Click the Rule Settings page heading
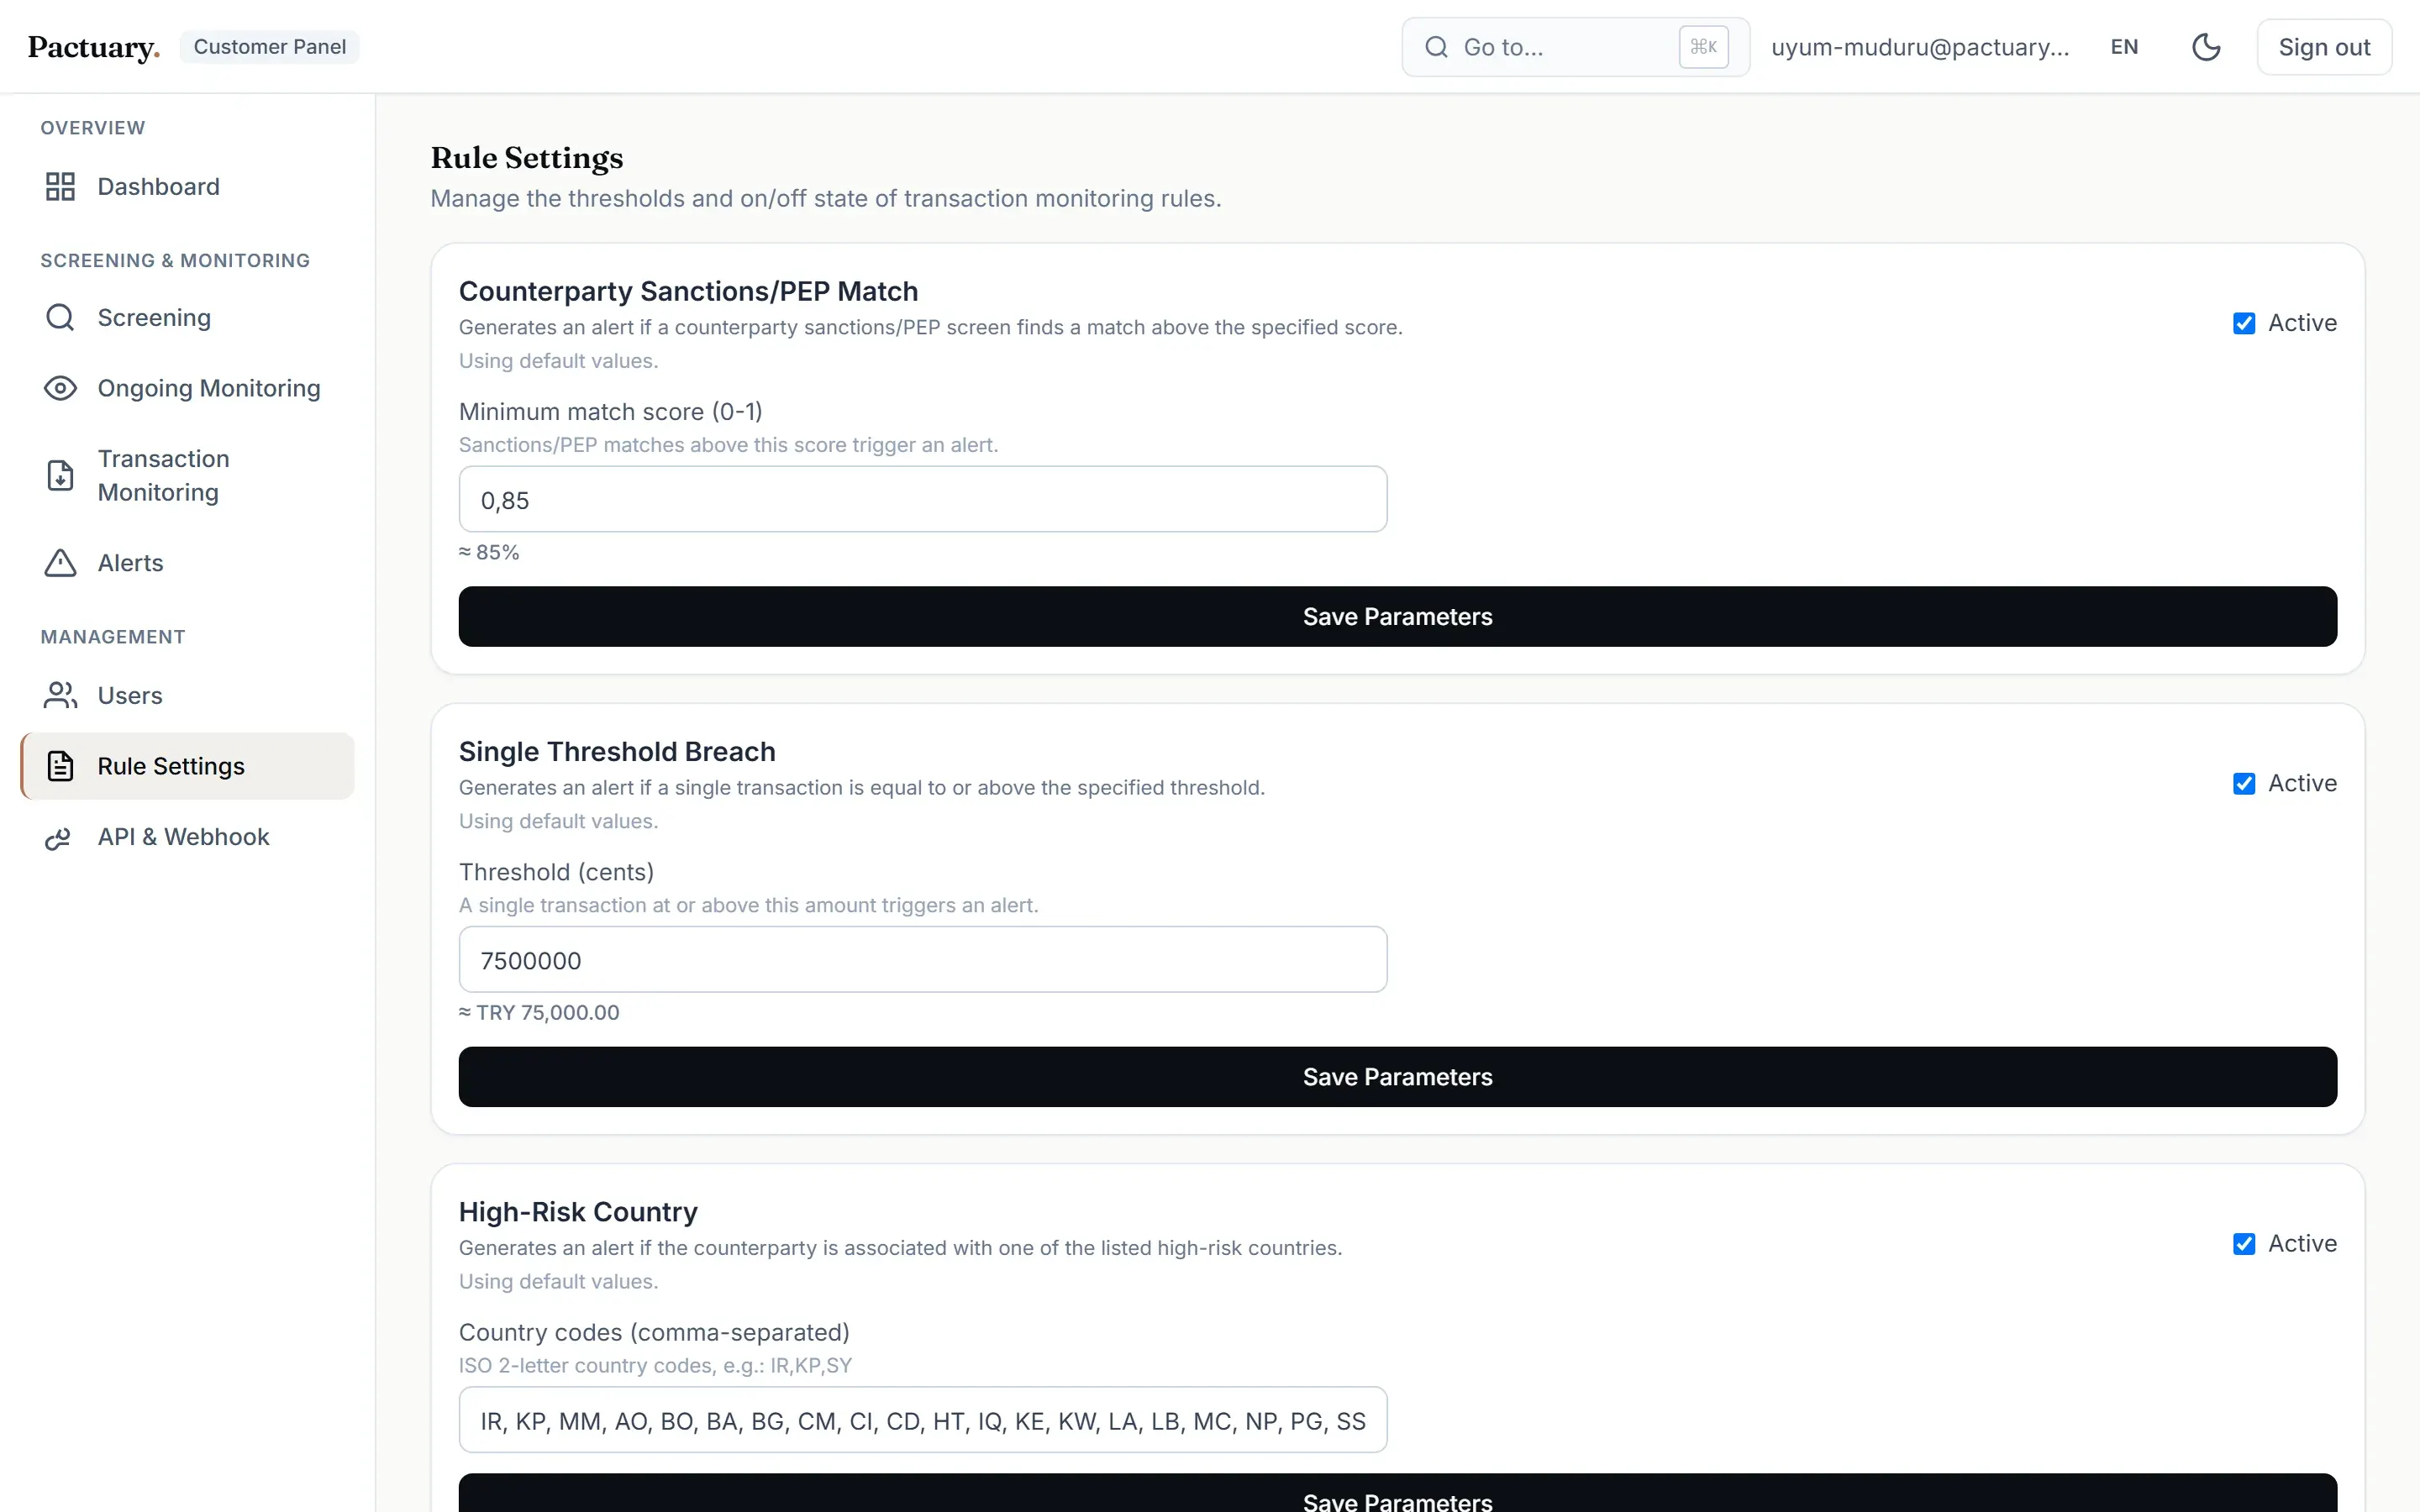 (527, 158)
